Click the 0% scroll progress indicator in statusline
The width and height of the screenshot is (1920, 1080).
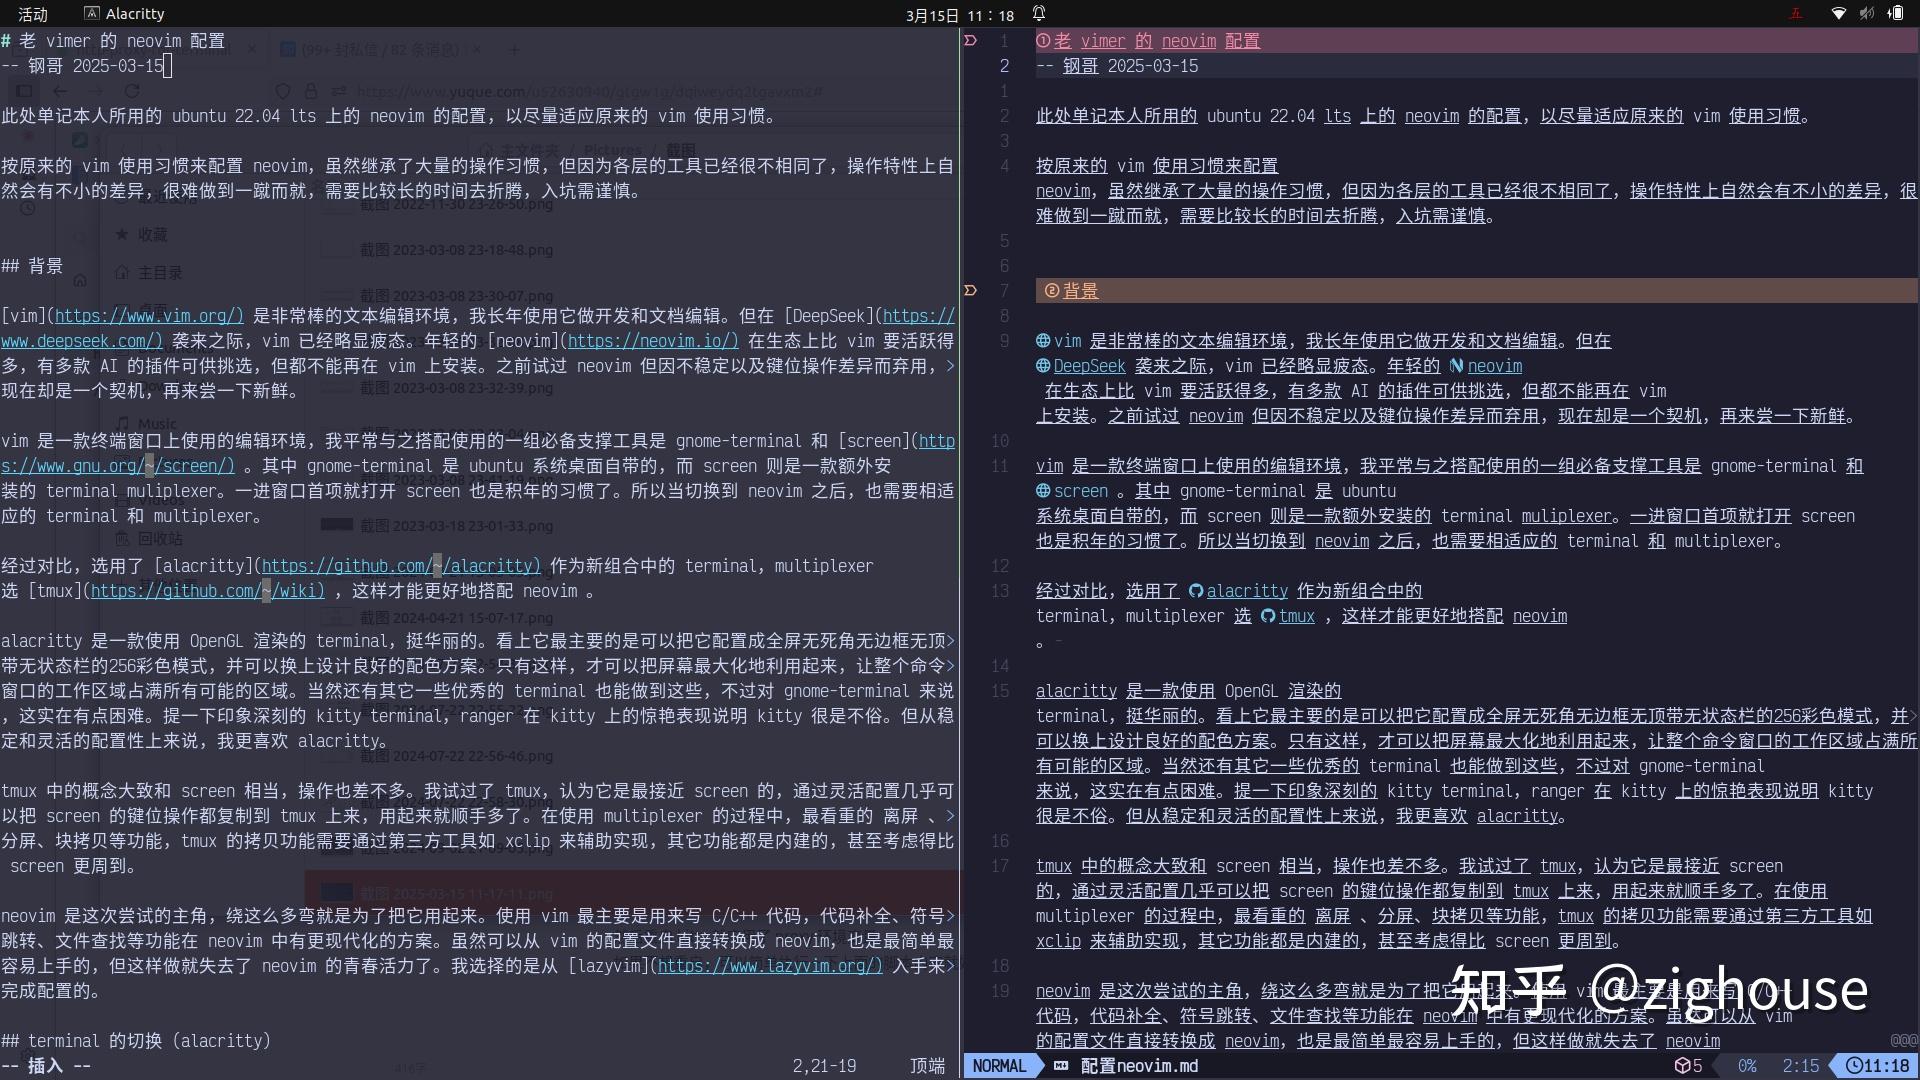click(1746, 1066)
